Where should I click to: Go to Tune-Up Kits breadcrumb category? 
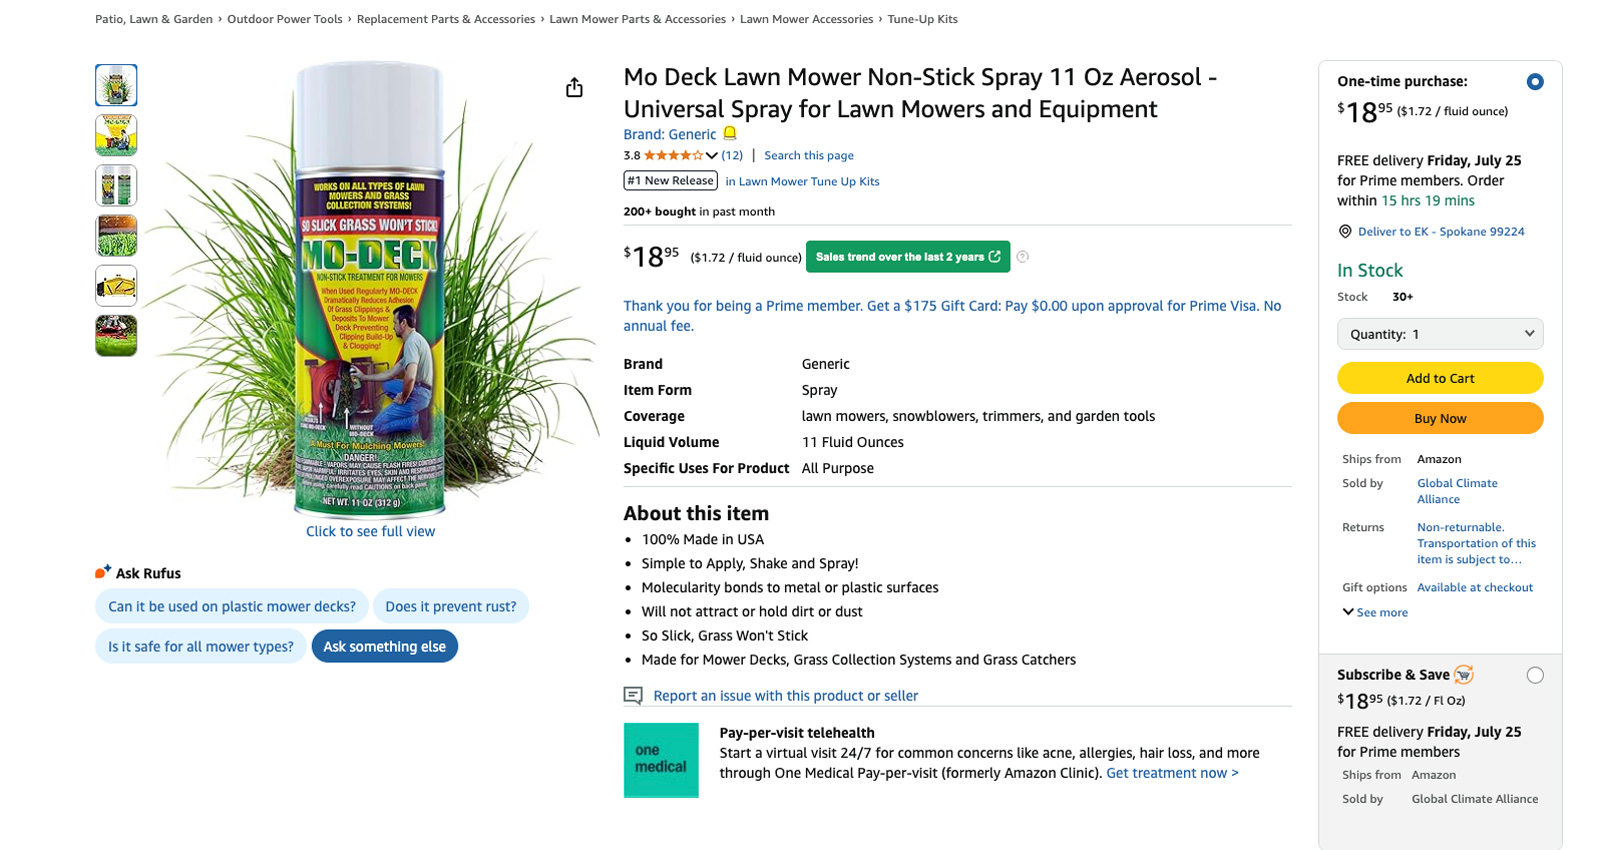pos(922,19)
